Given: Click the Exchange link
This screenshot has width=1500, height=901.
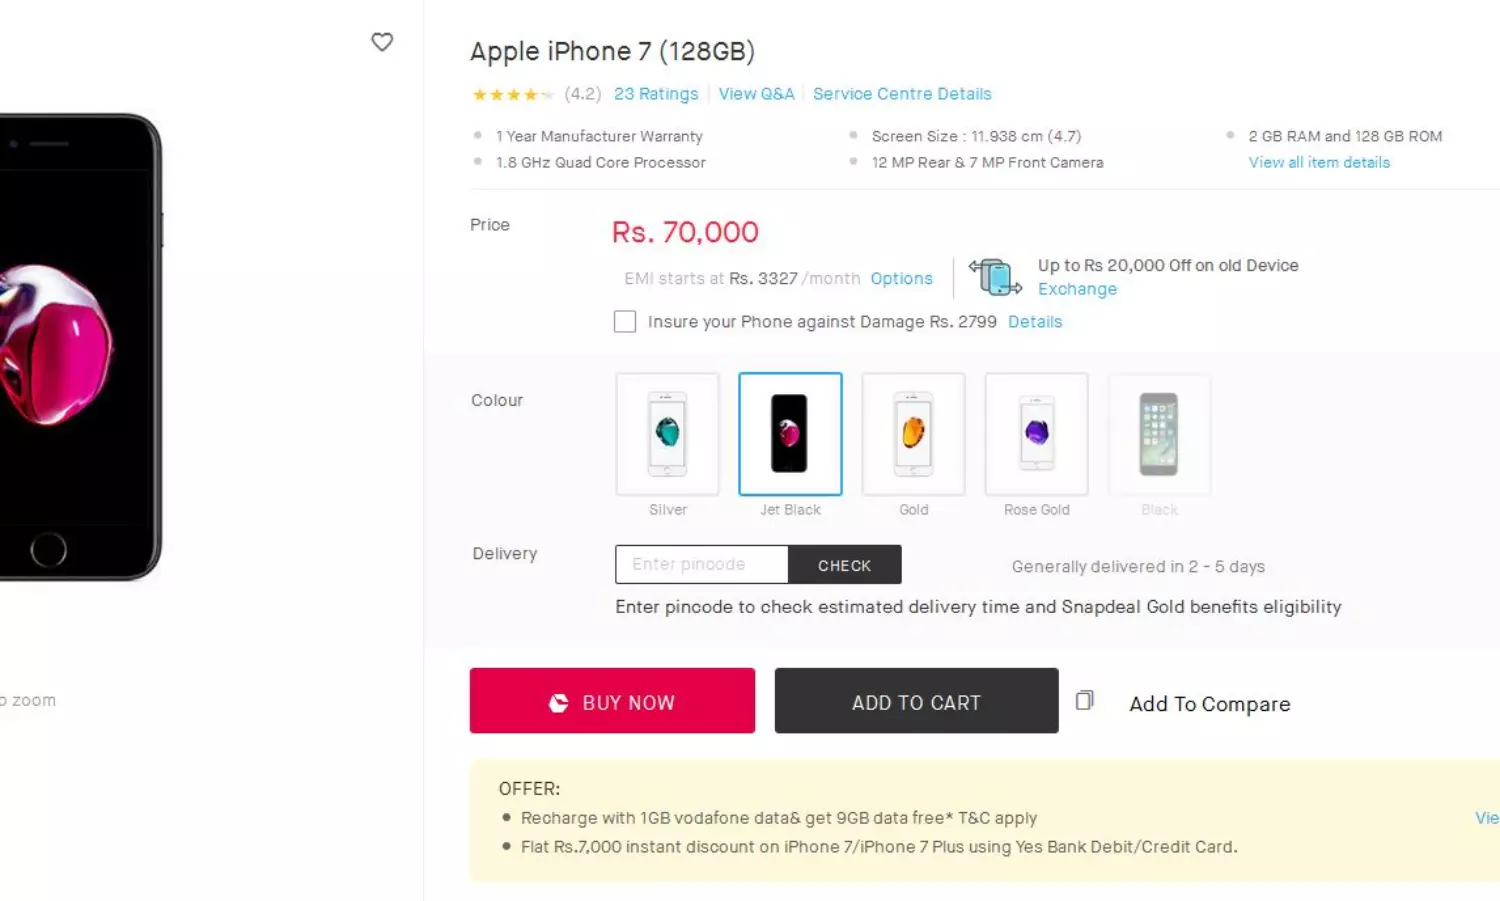Looking at the screenshot, I should coord(1077,289).
